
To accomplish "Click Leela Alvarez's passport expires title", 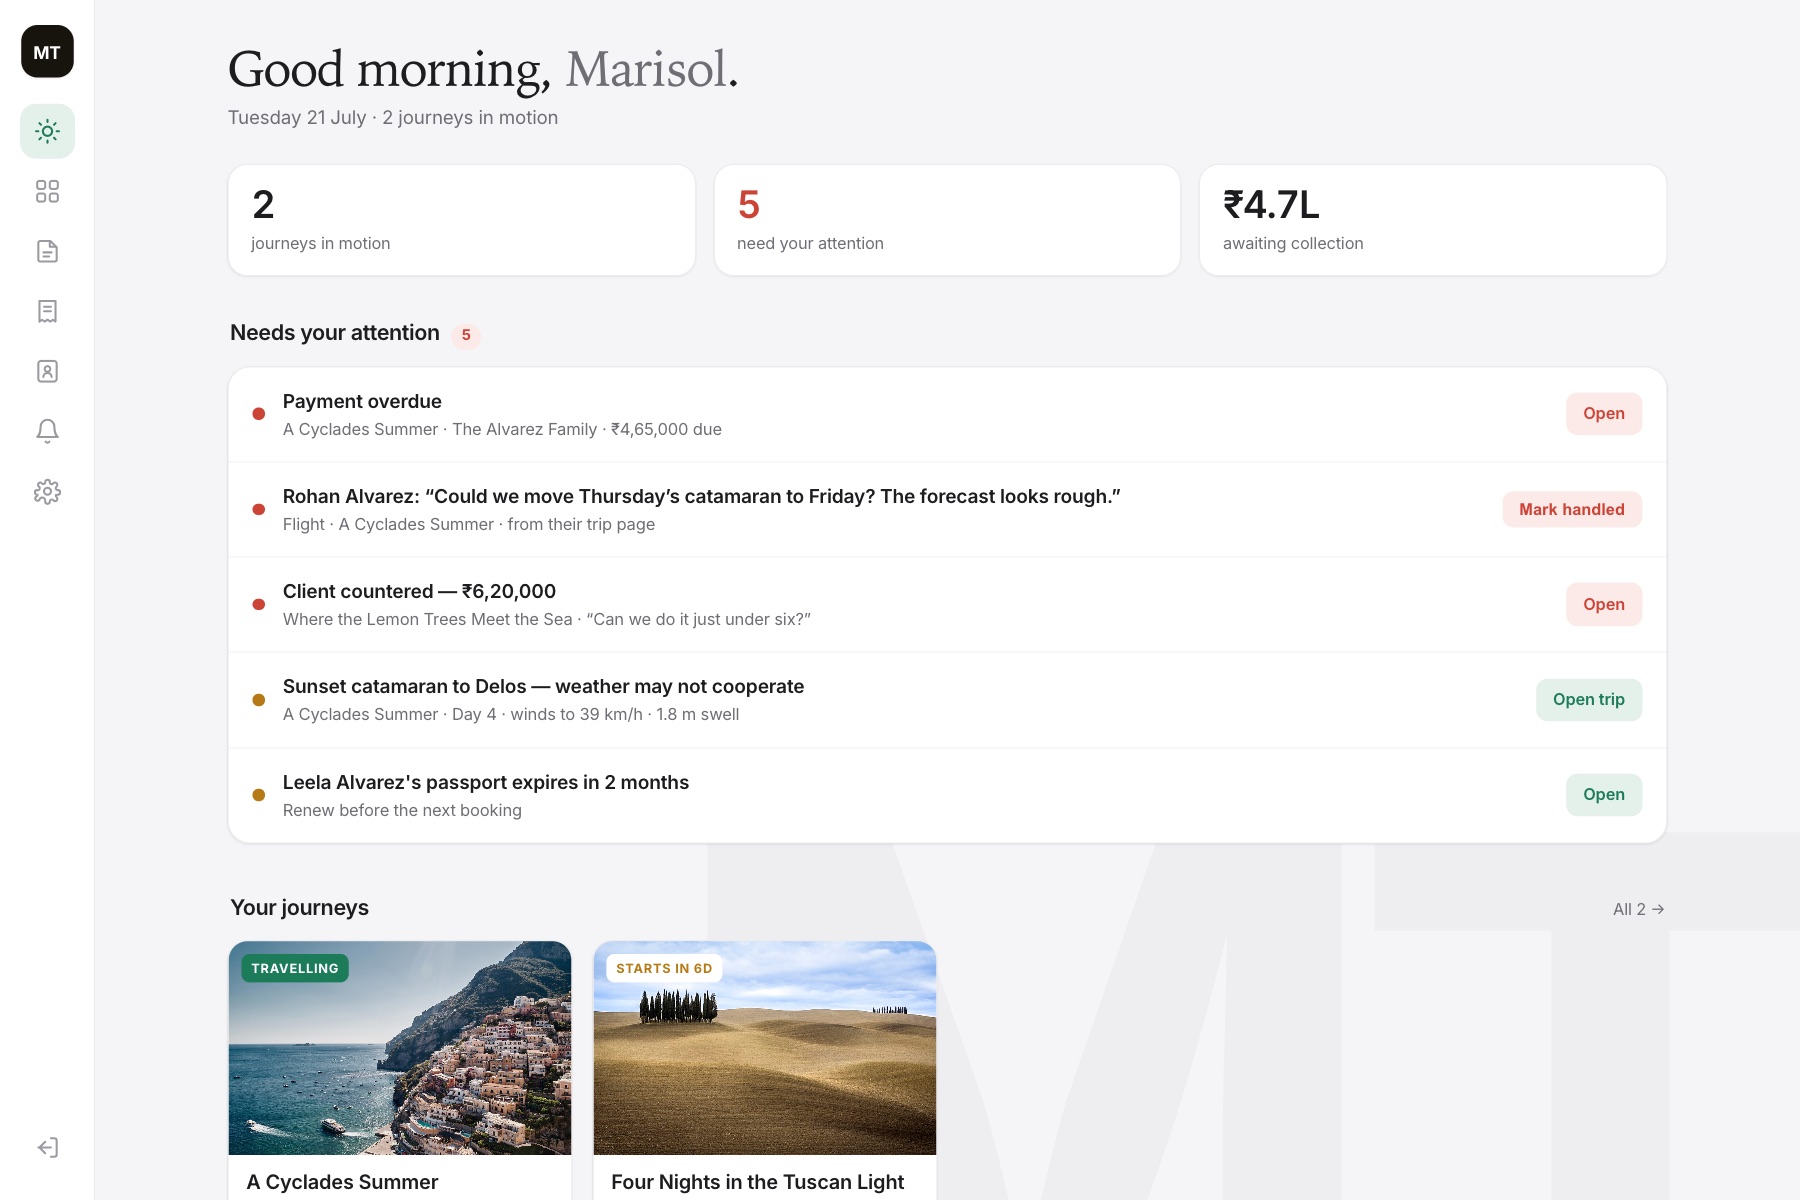I will tap(486, 782).
